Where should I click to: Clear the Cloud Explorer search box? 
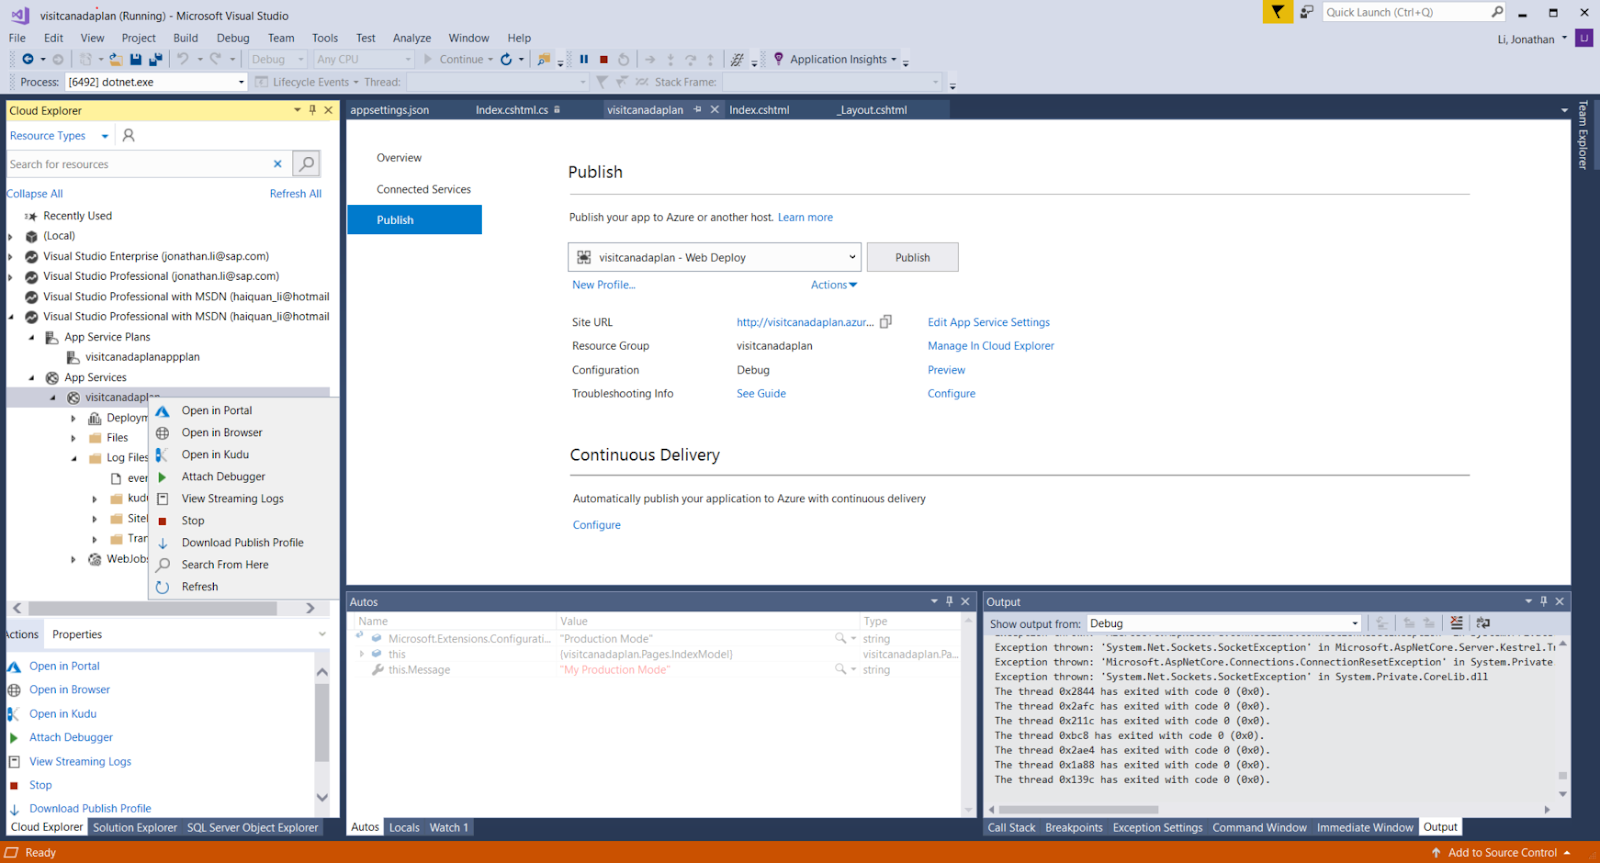point(278,164)
